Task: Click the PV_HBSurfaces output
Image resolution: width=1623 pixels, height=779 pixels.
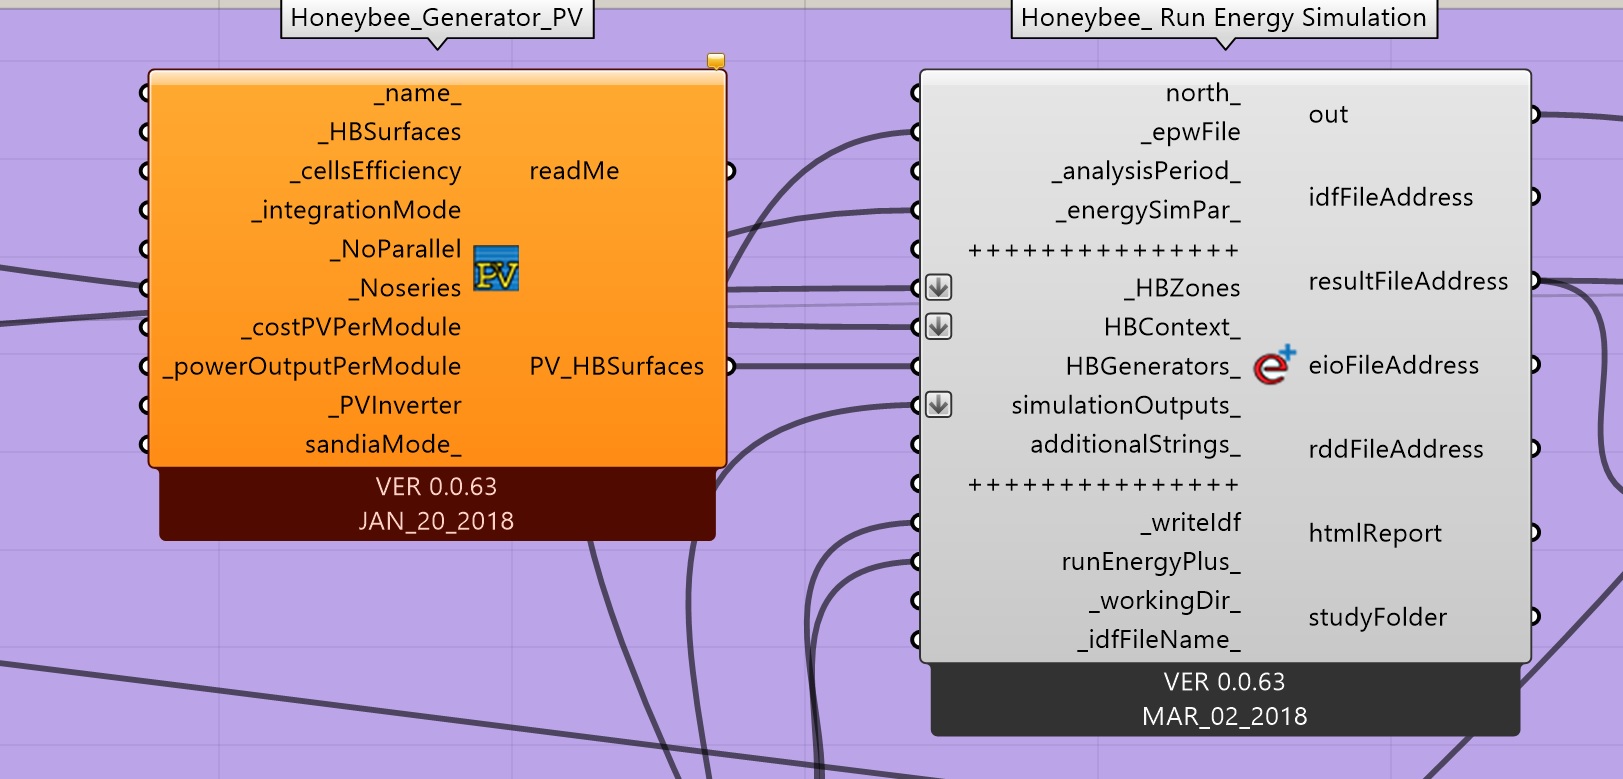Action: [617, 366]
